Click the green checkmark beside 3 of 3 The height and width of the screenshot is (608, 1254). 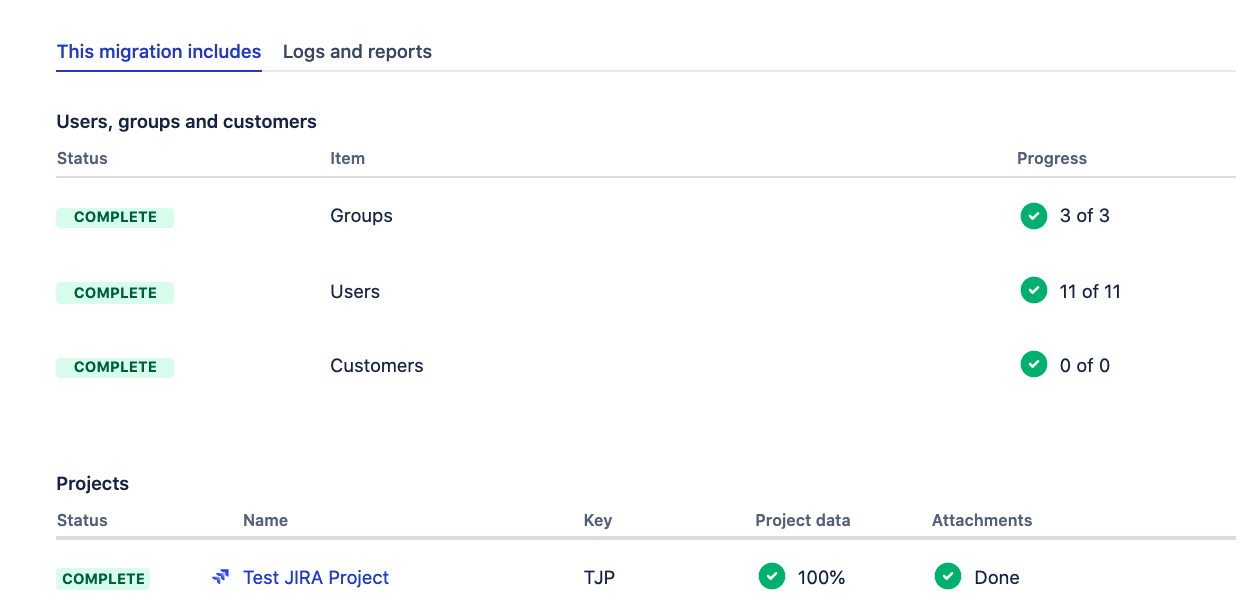pos(1034,216)
